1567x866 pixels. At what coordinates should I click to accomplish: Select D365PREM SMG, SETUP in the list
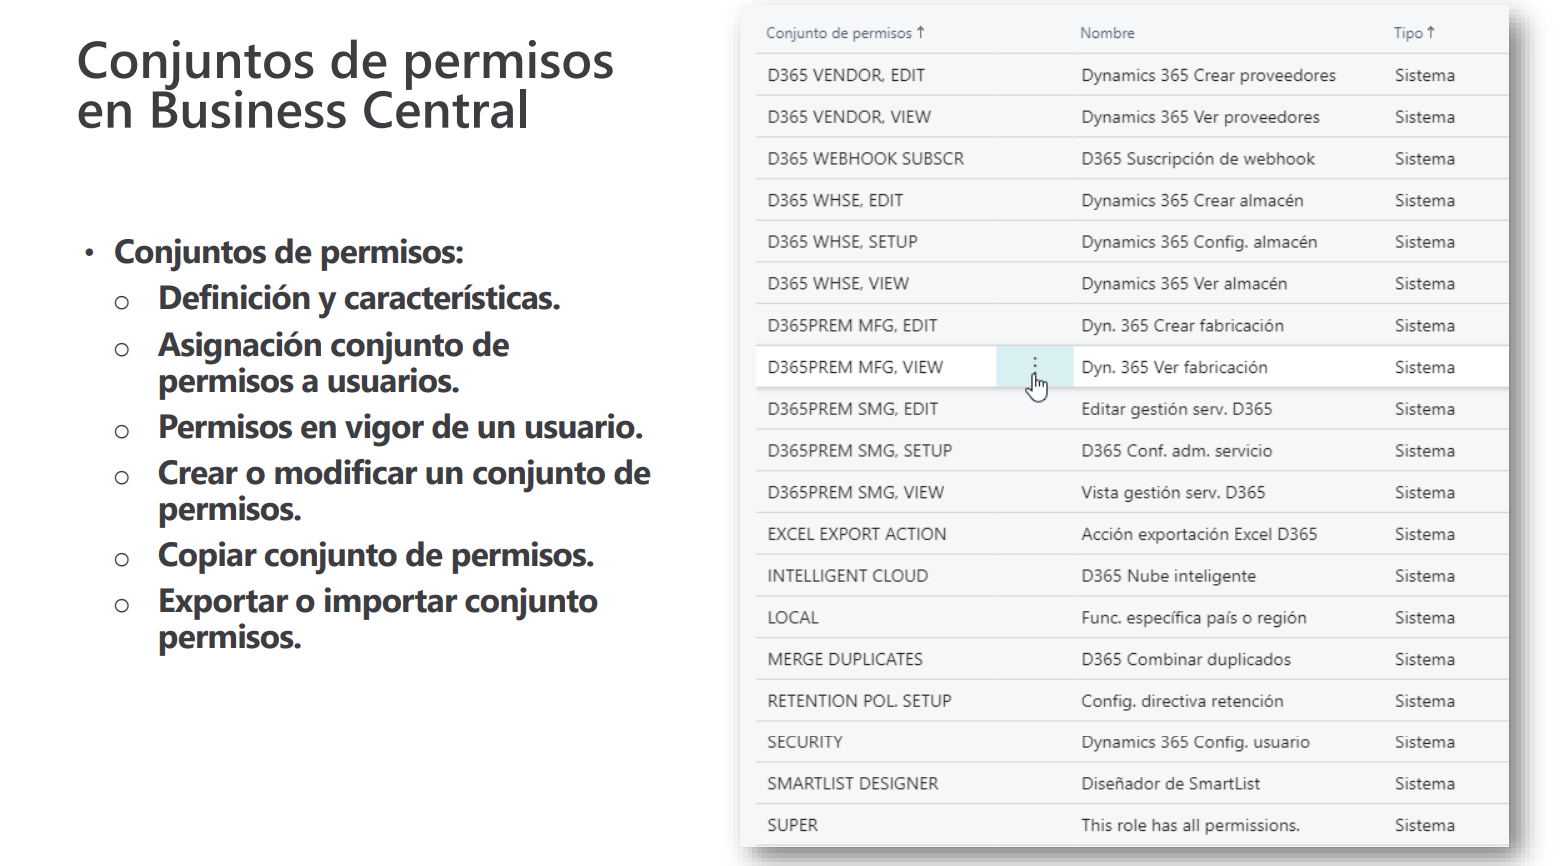[x=860, y=451]
